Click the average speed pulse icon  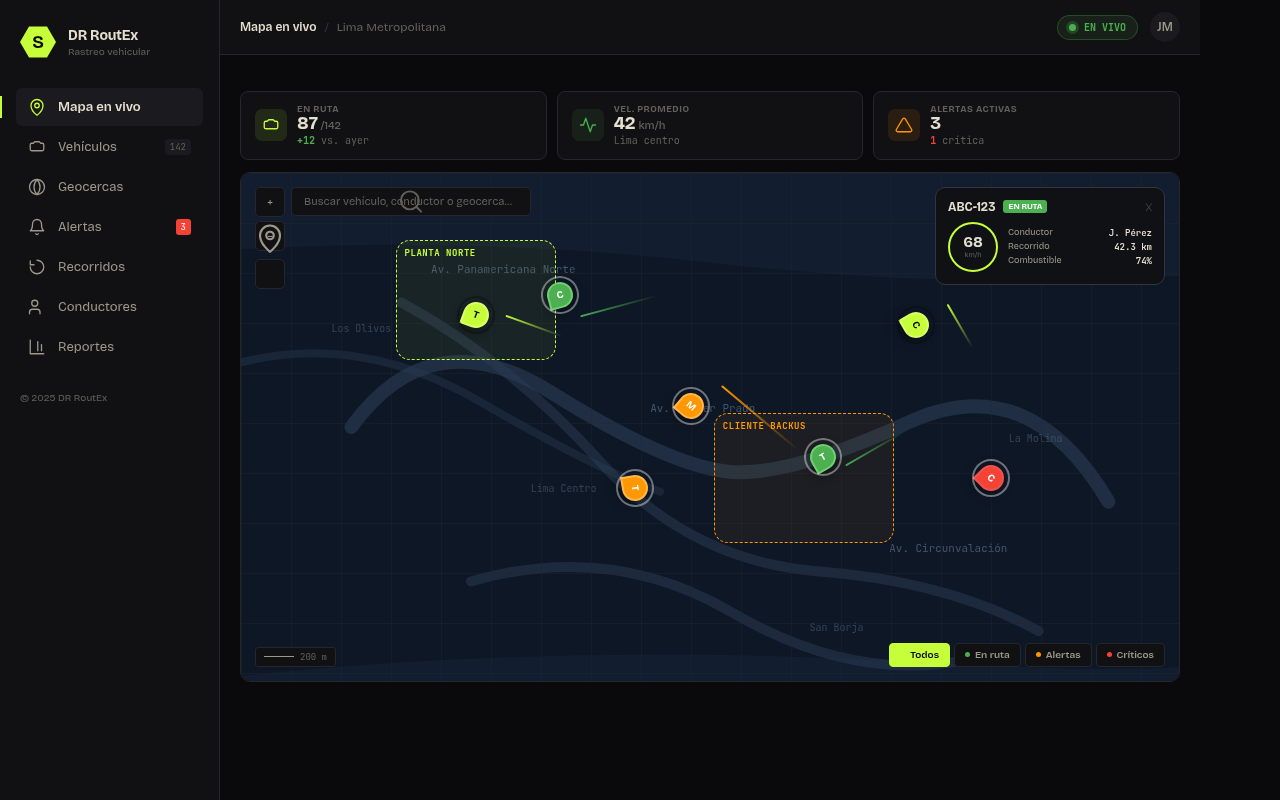(x=588, y=125)
